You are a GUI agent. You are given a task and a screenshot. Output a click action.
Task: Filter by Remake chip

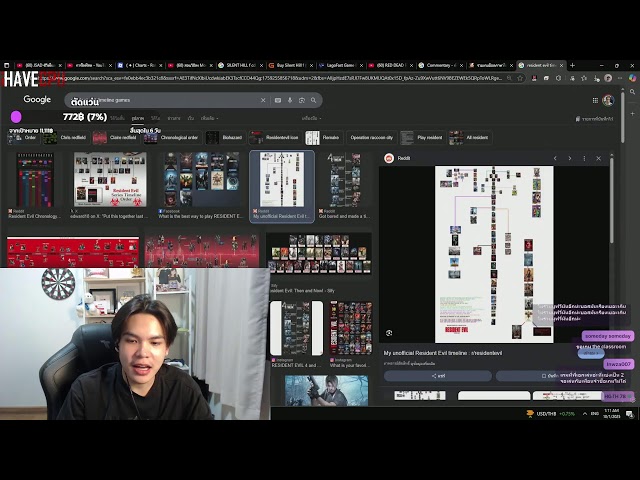[323, 138]
